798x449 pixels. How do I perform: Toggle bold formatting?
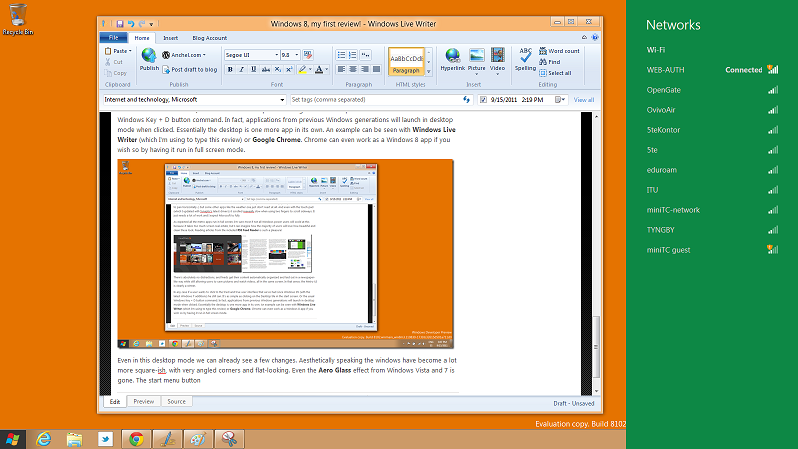tap(230, 70)
